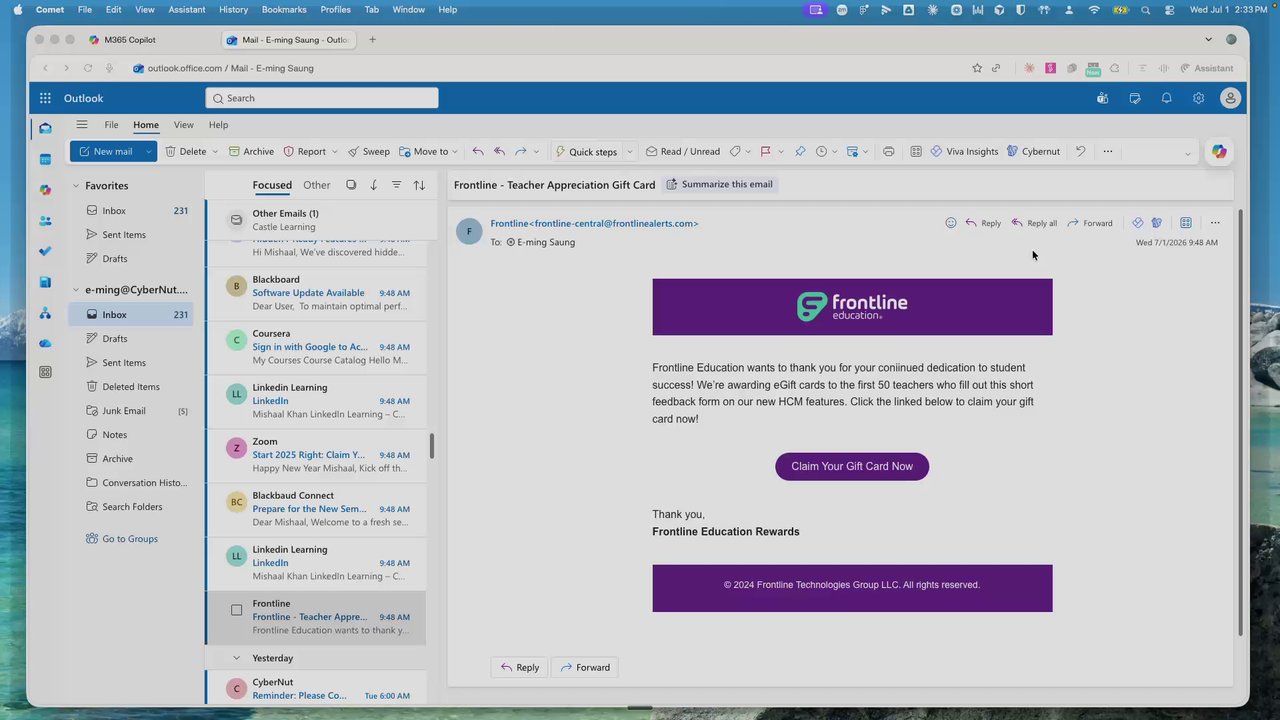Image resolution: width=1280 pixels, height=720 pixels.
Task: Check the Frontline message checkbox
Action: (237, 610)
